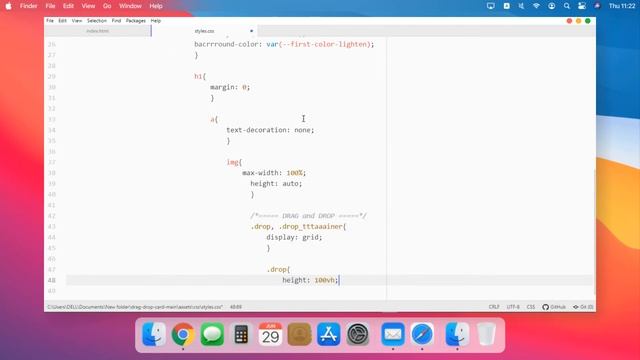The image size is (640, 360).
Task: Open the Packages menu
Action: [136, 21]
